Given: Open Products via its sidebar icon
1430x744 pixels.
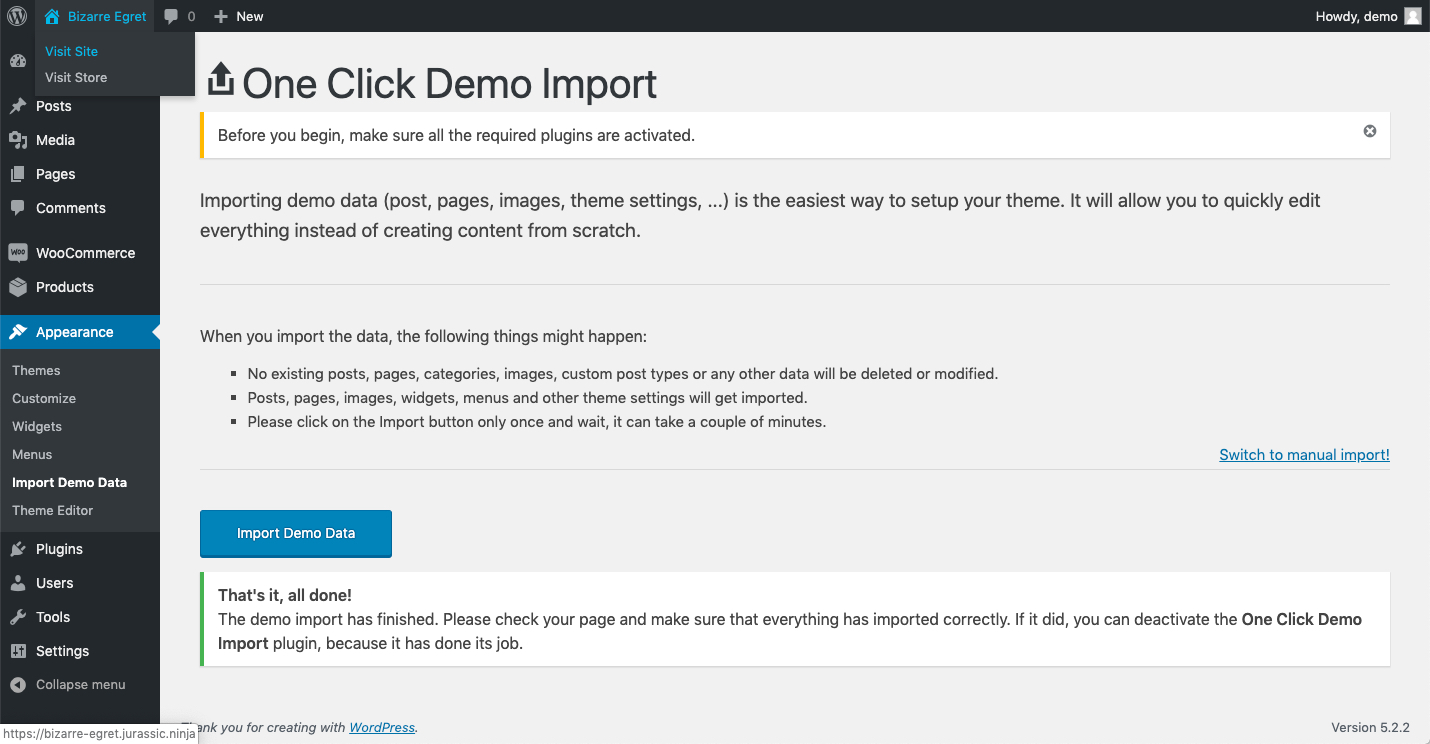Looking at the screenshot, I should click(17, 287).
